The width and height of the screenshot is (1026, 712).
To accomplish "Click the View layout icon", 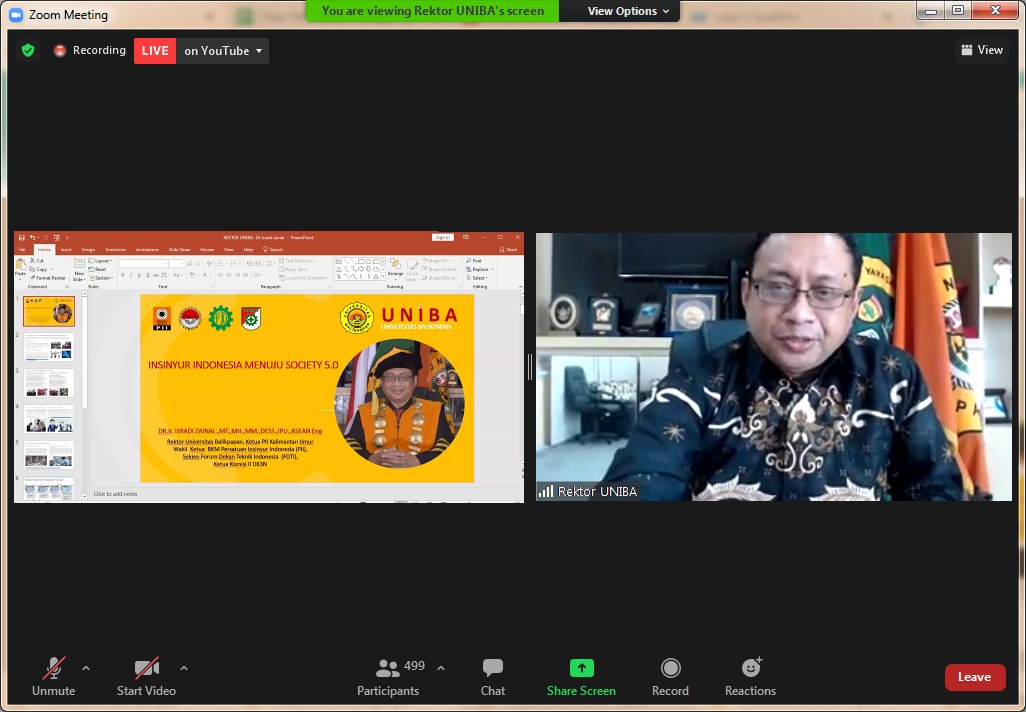I will point(981,50).
